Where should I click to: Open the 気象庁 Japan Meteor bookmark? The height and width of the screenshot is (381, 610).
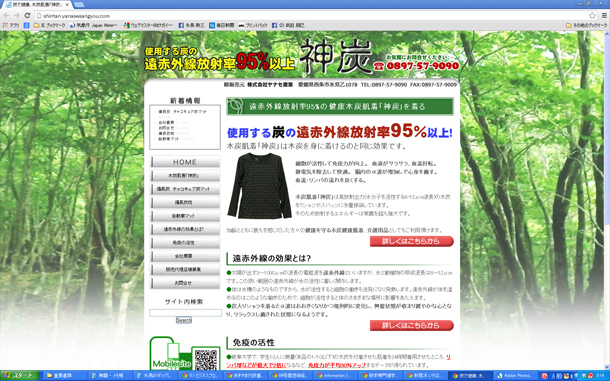93,25
